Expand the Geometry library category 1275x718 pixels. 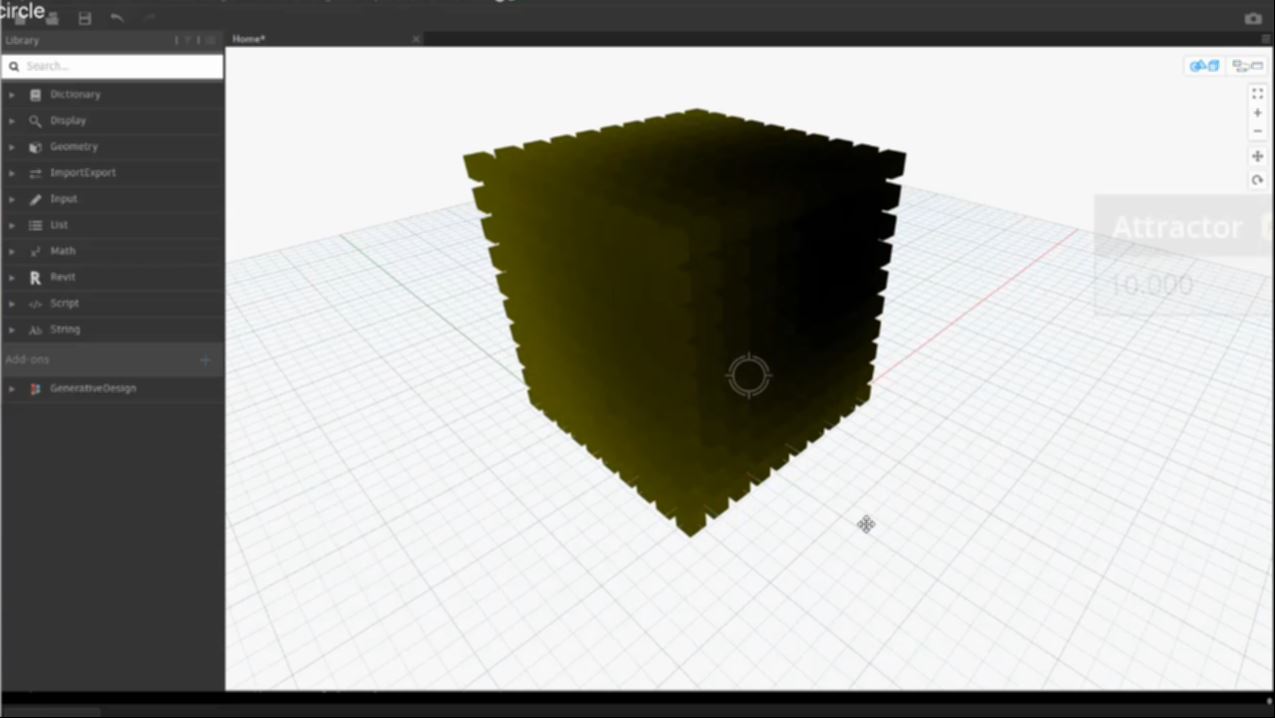12,147
